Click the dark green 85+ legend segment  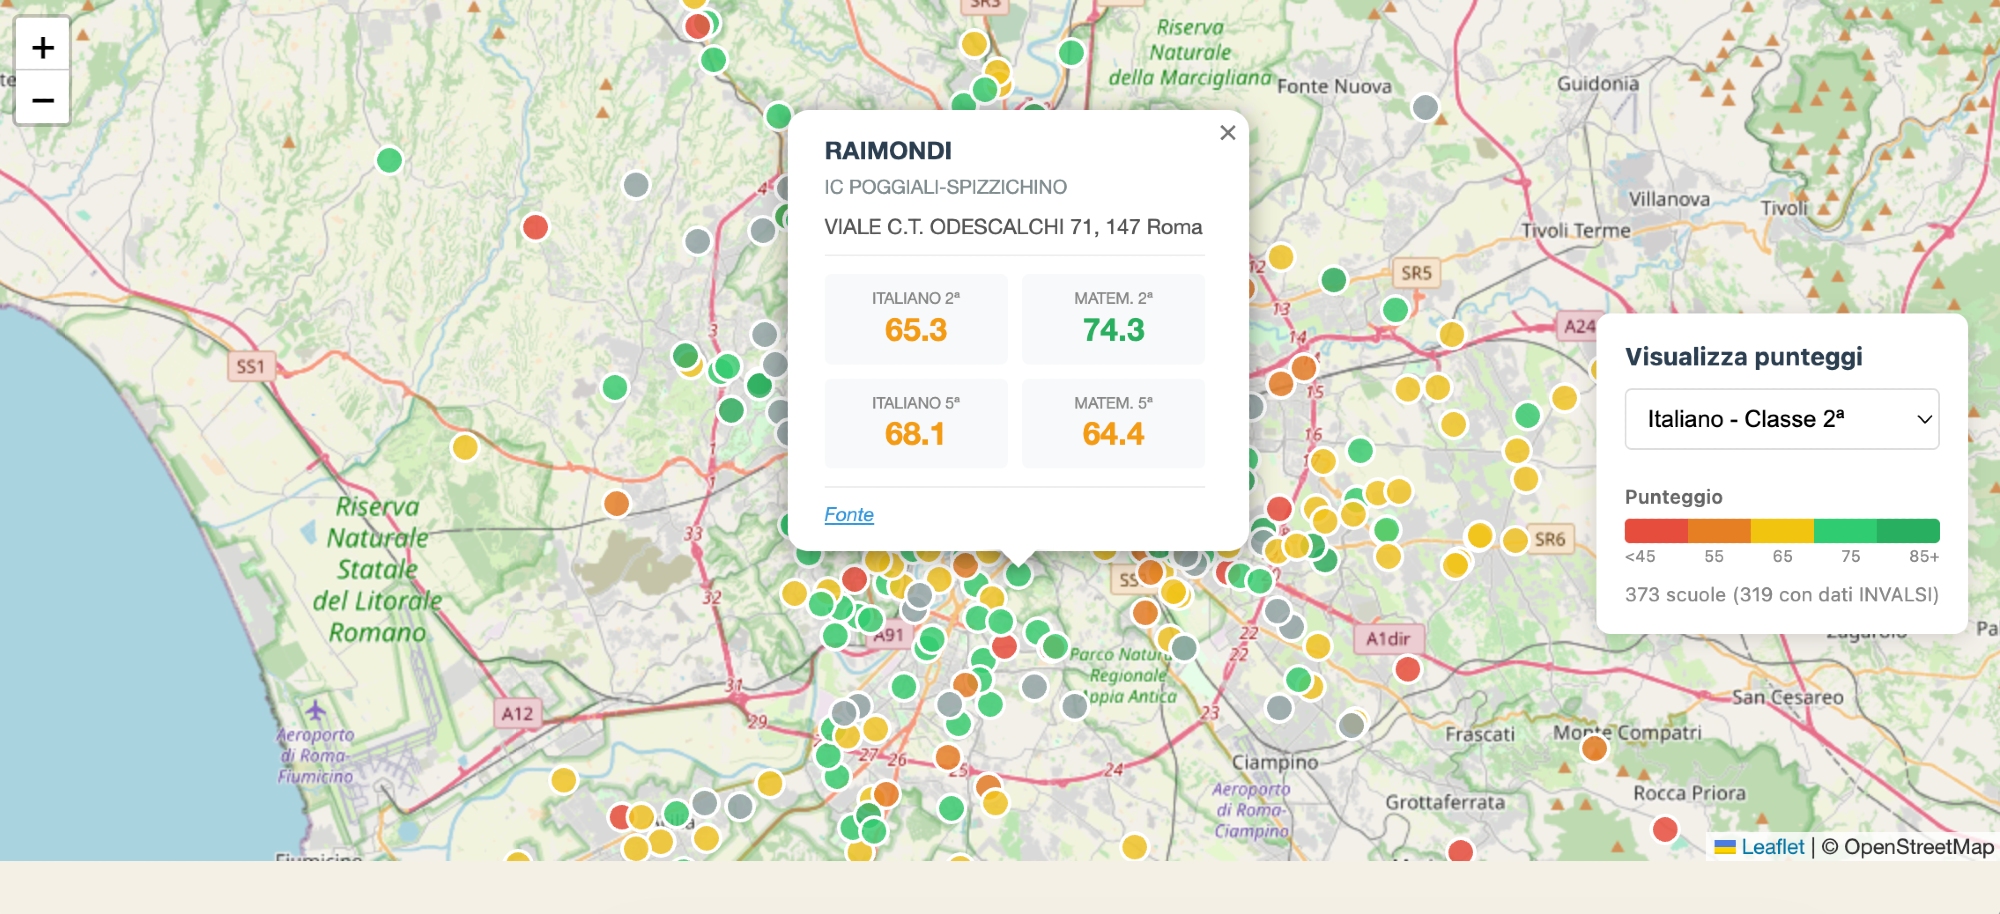(1908, 531)
